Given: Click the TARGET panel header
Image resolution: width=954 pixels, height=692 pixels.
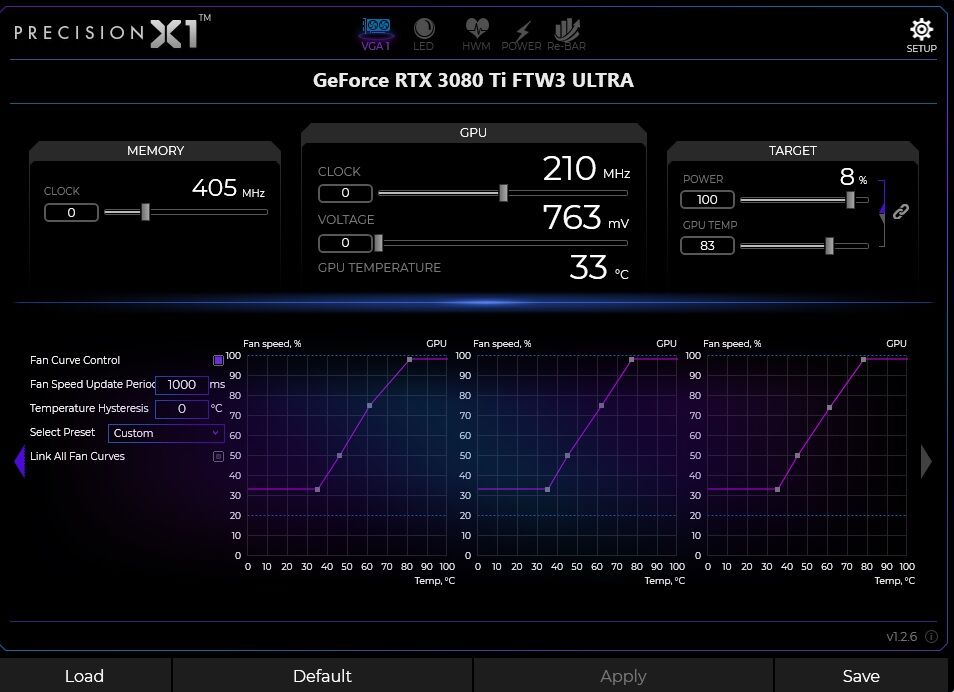Looking at the screenshot, I should click(792, 150).
